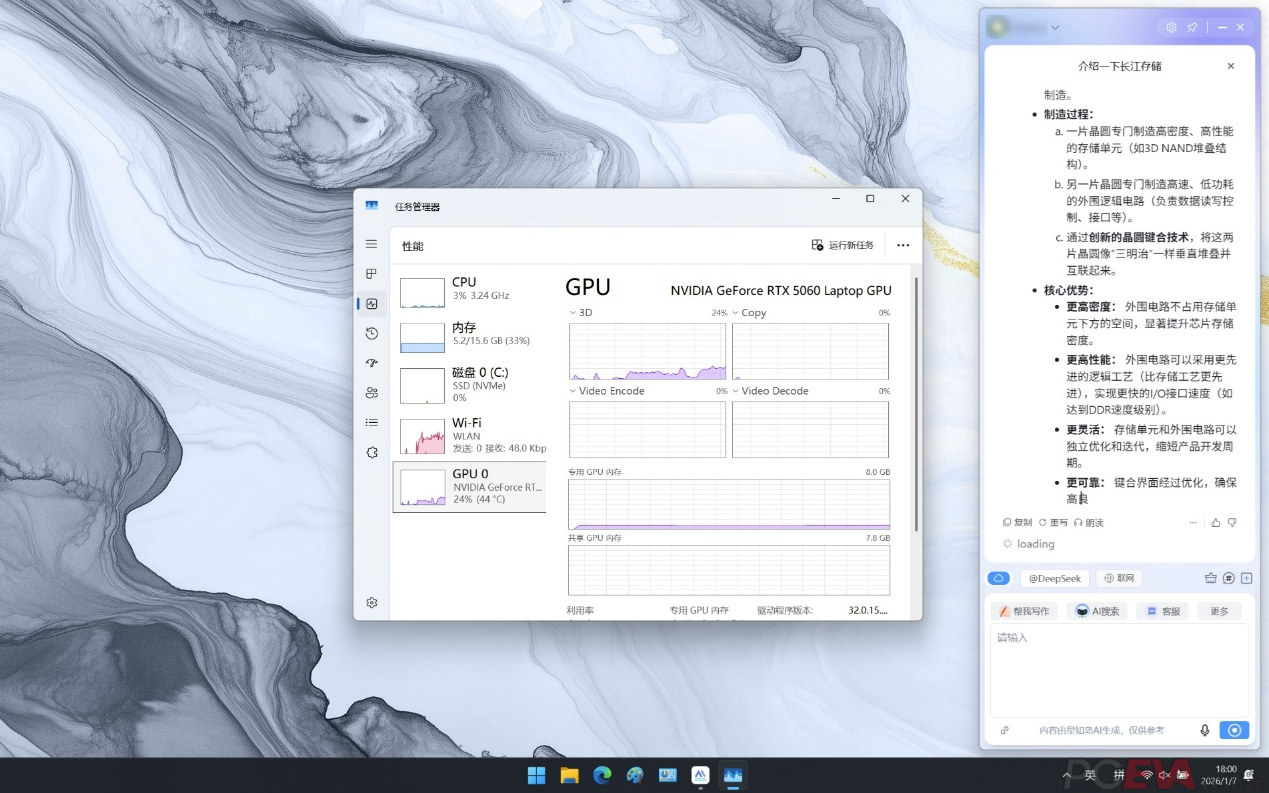The height and width of the screenshot is (793, 1269).
Task: Click the thumbs up icon on response
Action: (x=1216, y=522)
